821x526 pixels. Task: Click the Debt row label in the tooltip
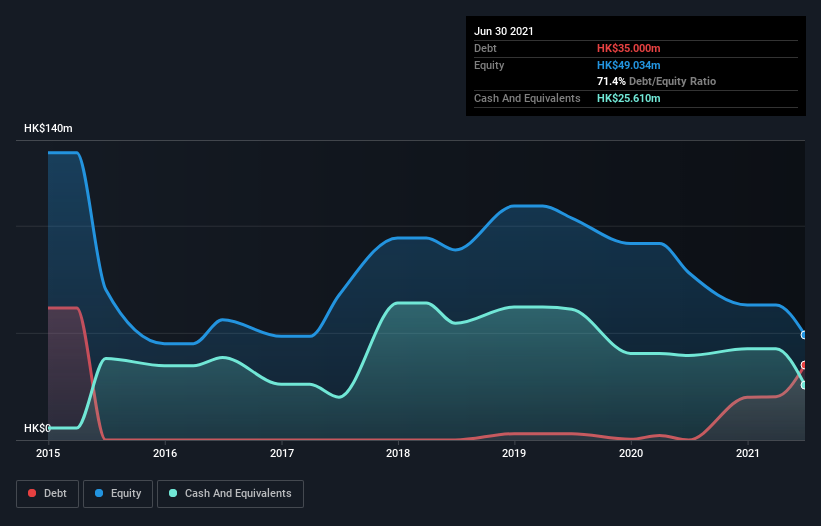click(485, 48)
